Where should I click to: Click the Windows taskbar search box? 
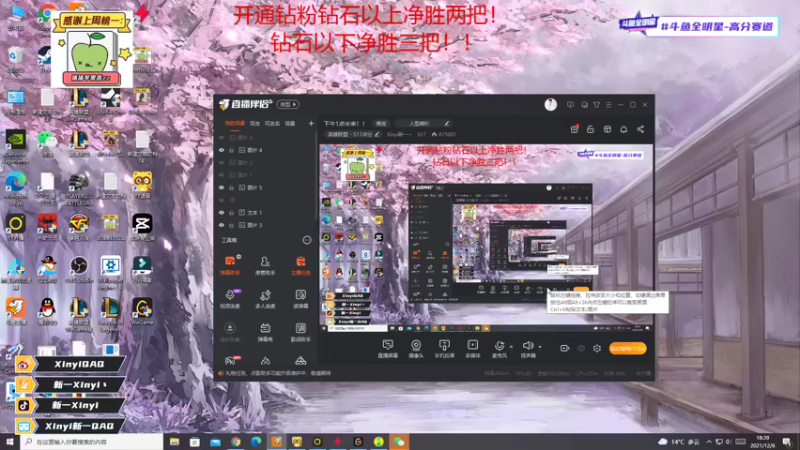tap(92, 442)
